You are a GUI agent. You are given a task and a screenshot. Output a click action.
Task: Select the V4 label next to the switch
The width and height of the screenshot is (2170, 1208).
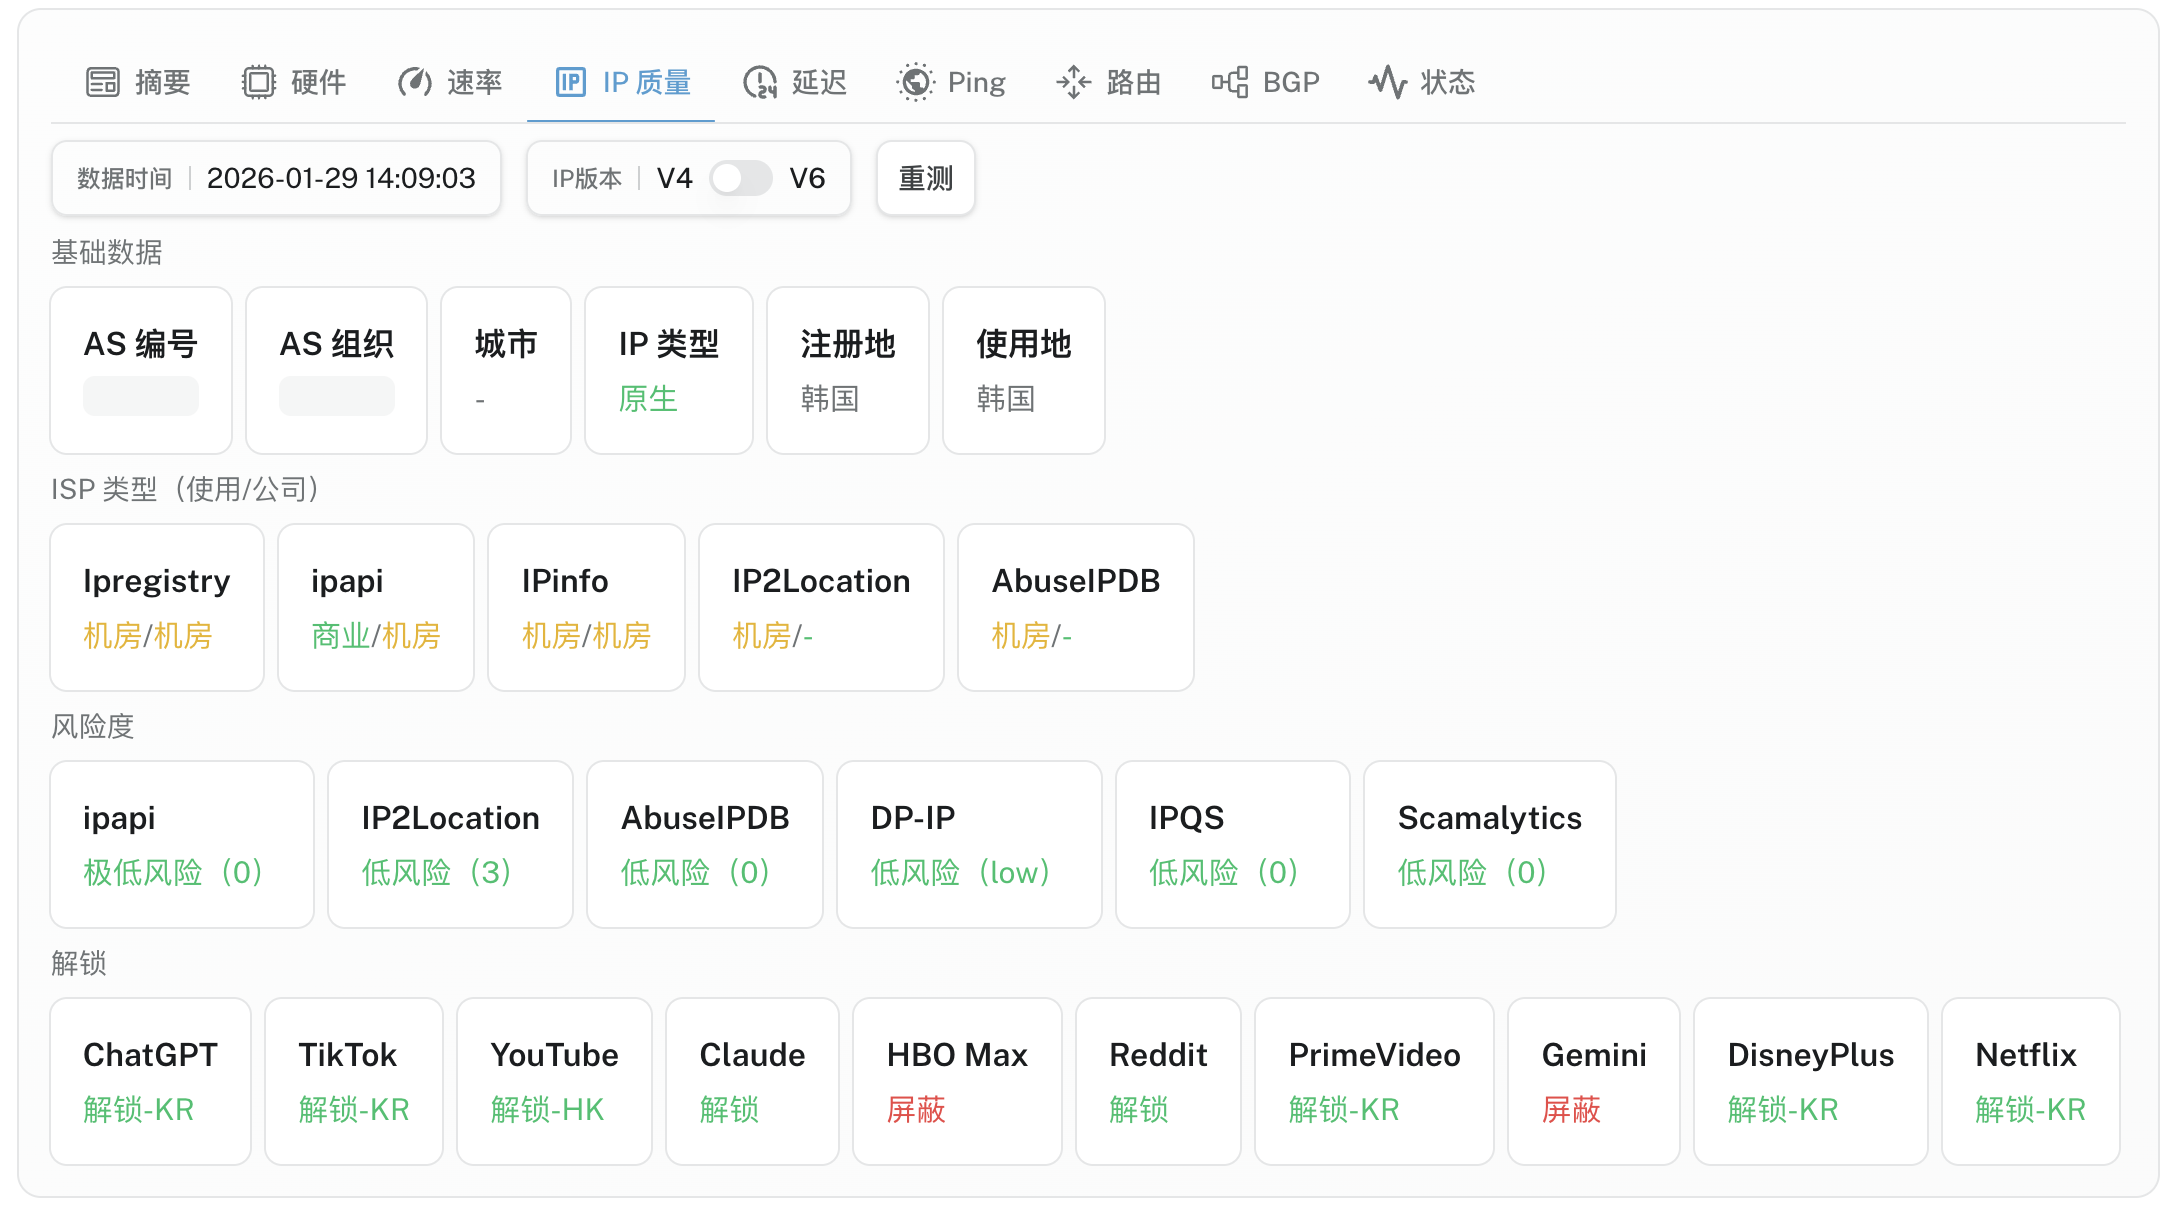tap(674, 179)
